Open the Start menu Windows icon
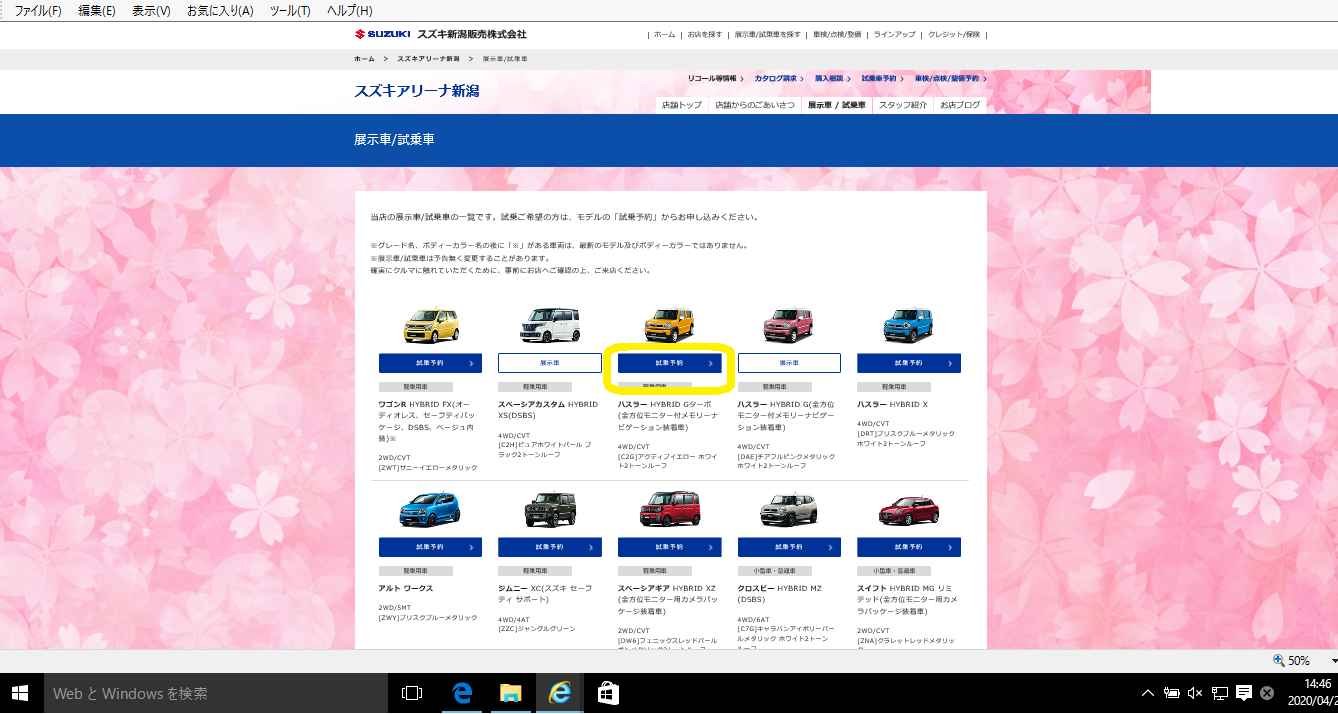 [x=21, y=692]
